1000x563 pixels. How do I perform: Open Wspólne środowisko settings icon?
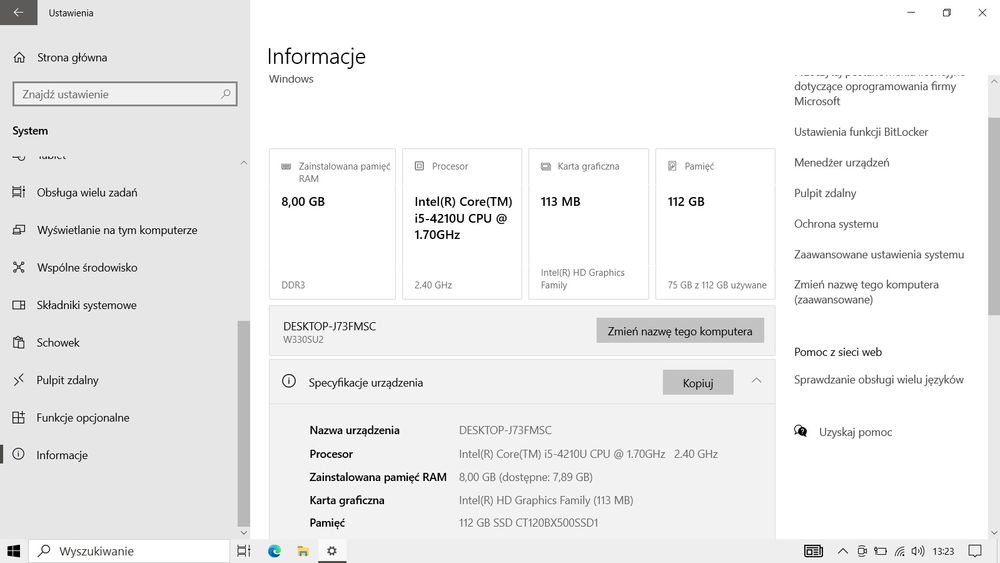[18, 268]
